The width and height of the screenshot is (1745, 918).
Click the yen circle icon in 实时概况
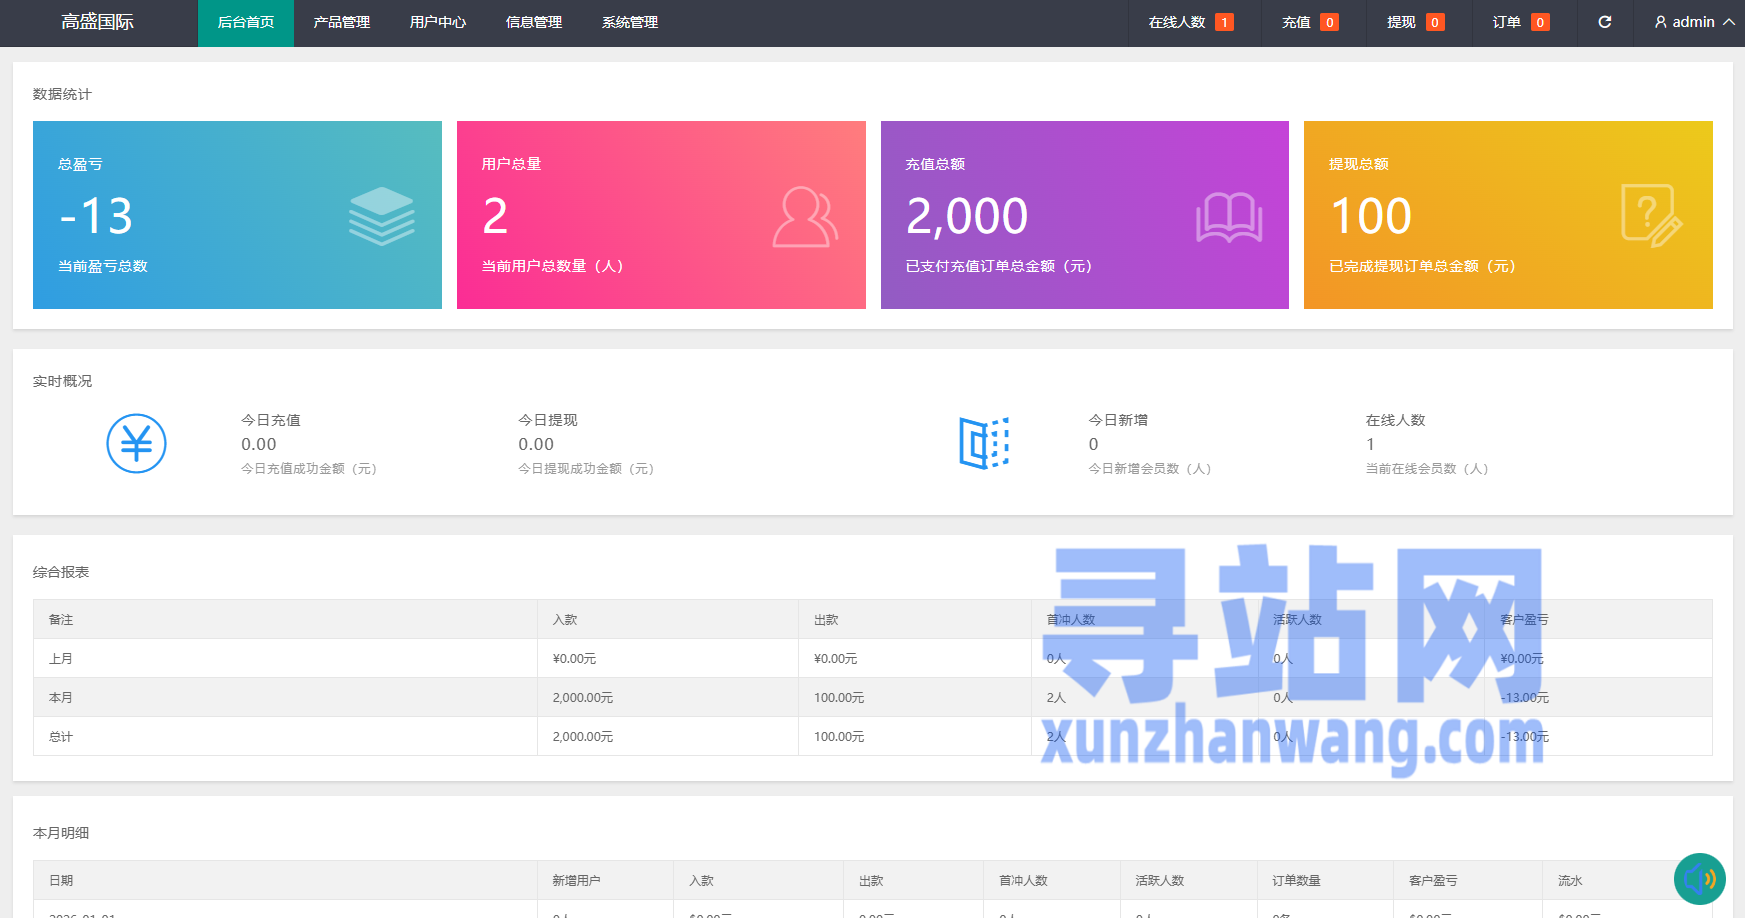[x=136, y=443]
